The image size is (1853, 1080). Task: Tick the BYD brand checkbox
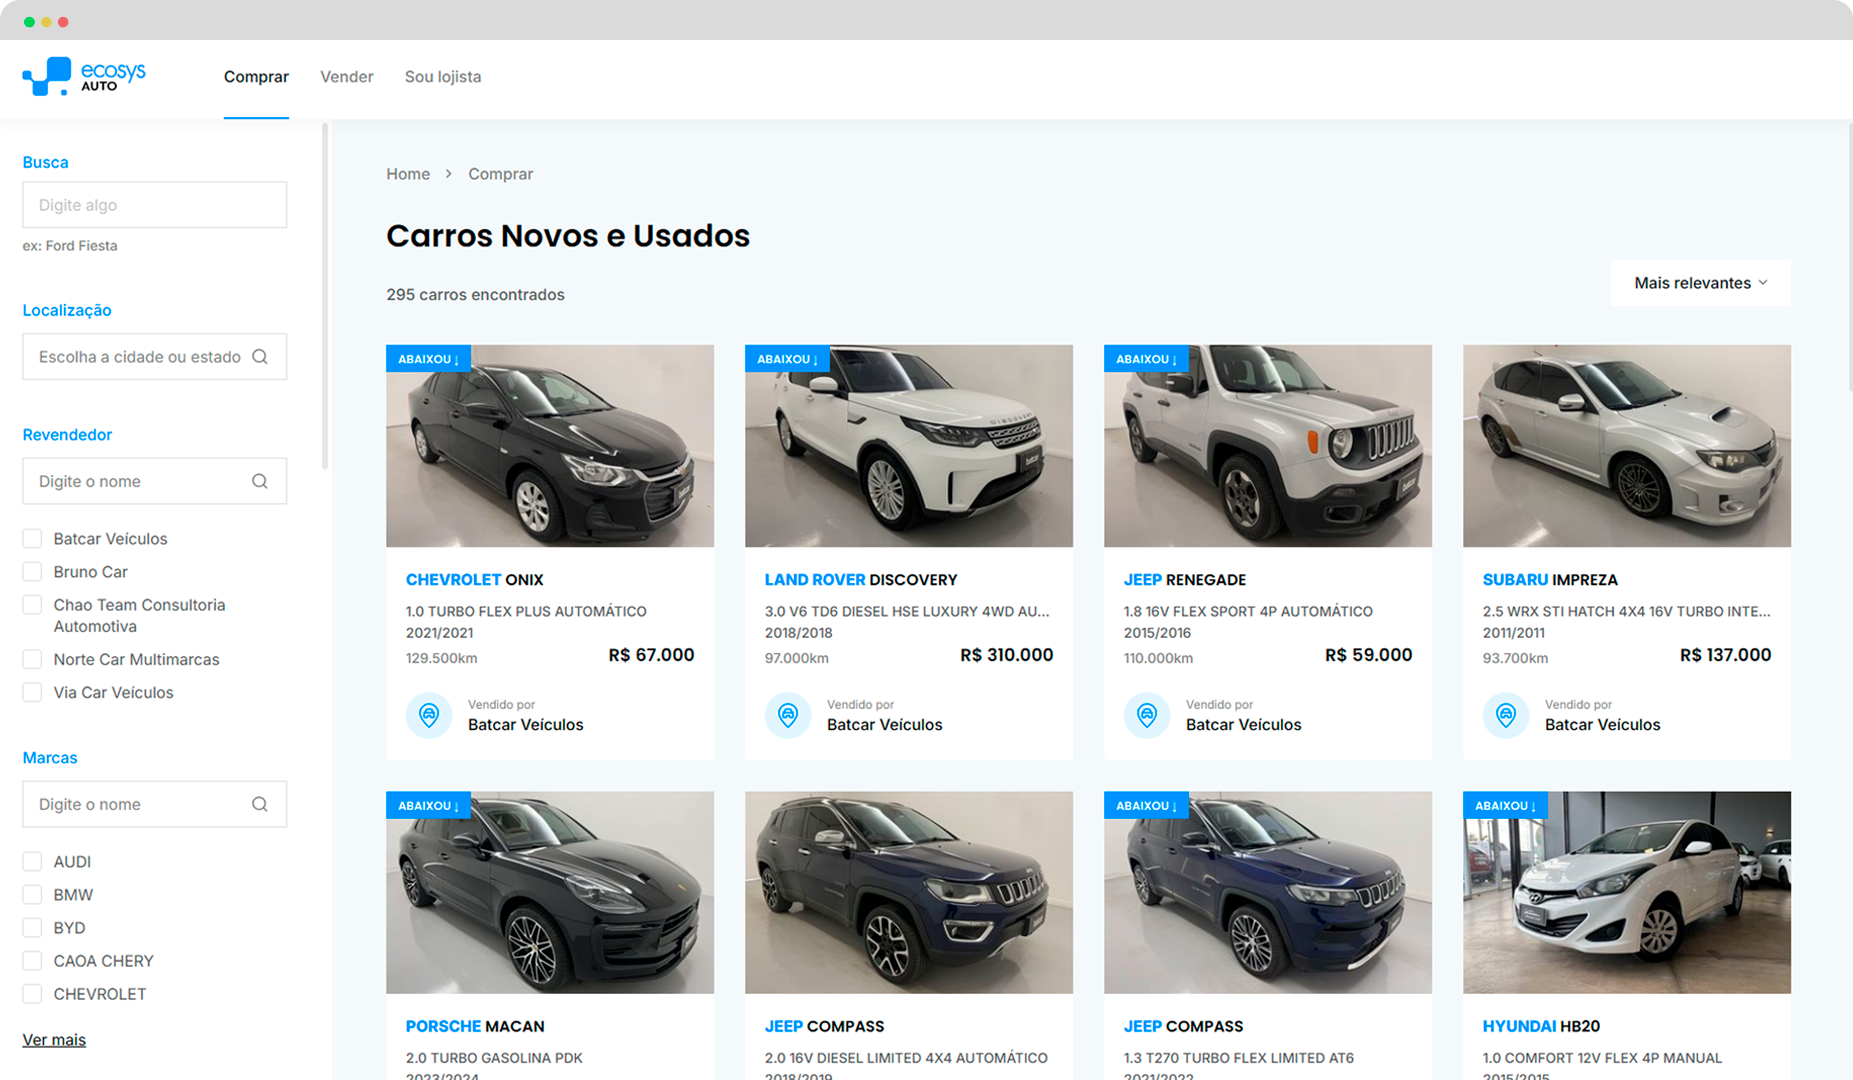tap(32, 928)
